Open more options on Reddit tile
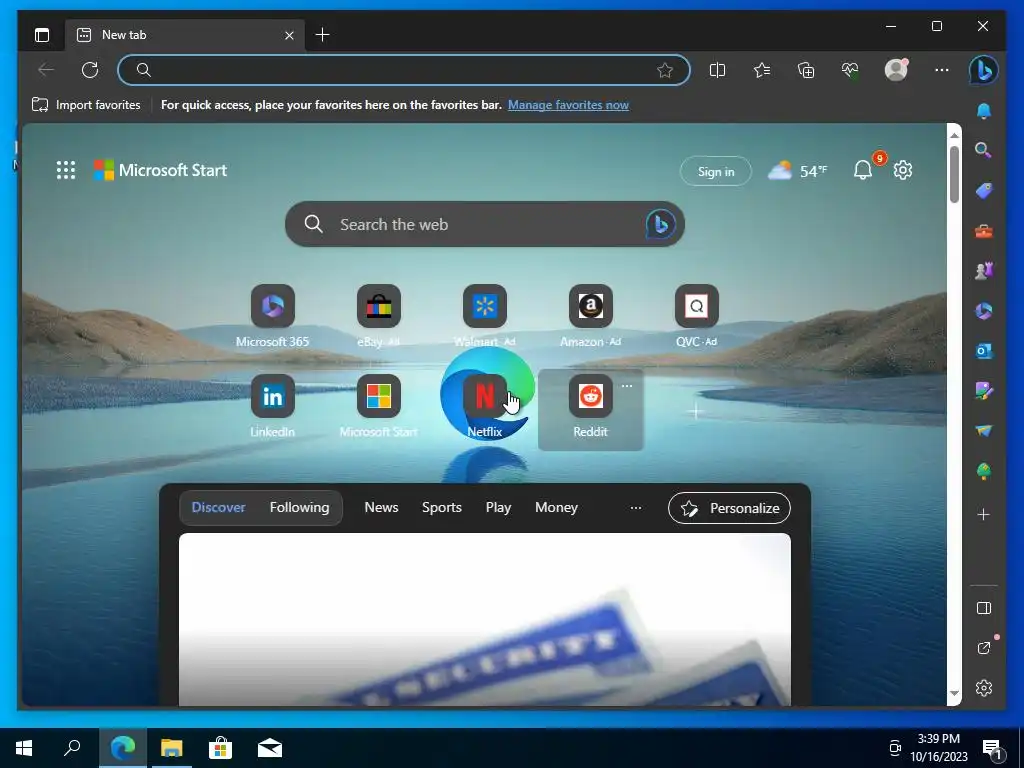The width and height of the screenshot is (1024, 768). point(627,386)
